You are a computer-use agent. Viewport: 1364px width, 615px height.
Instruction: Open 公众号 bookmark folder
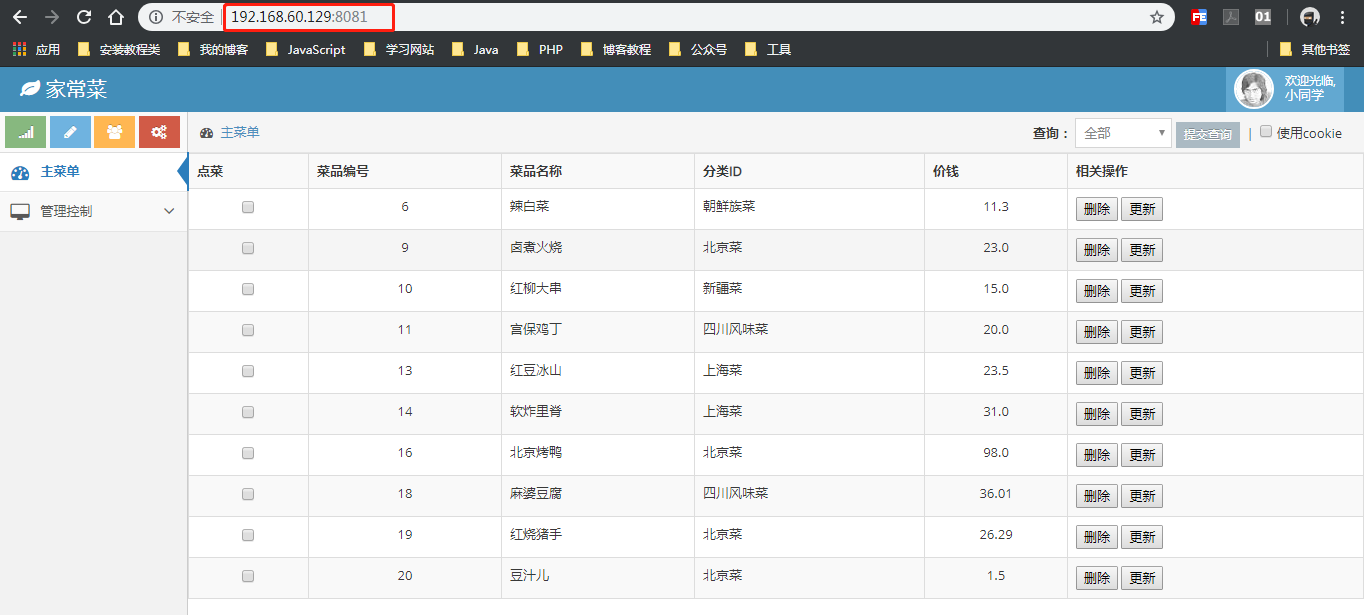(698, 49)
